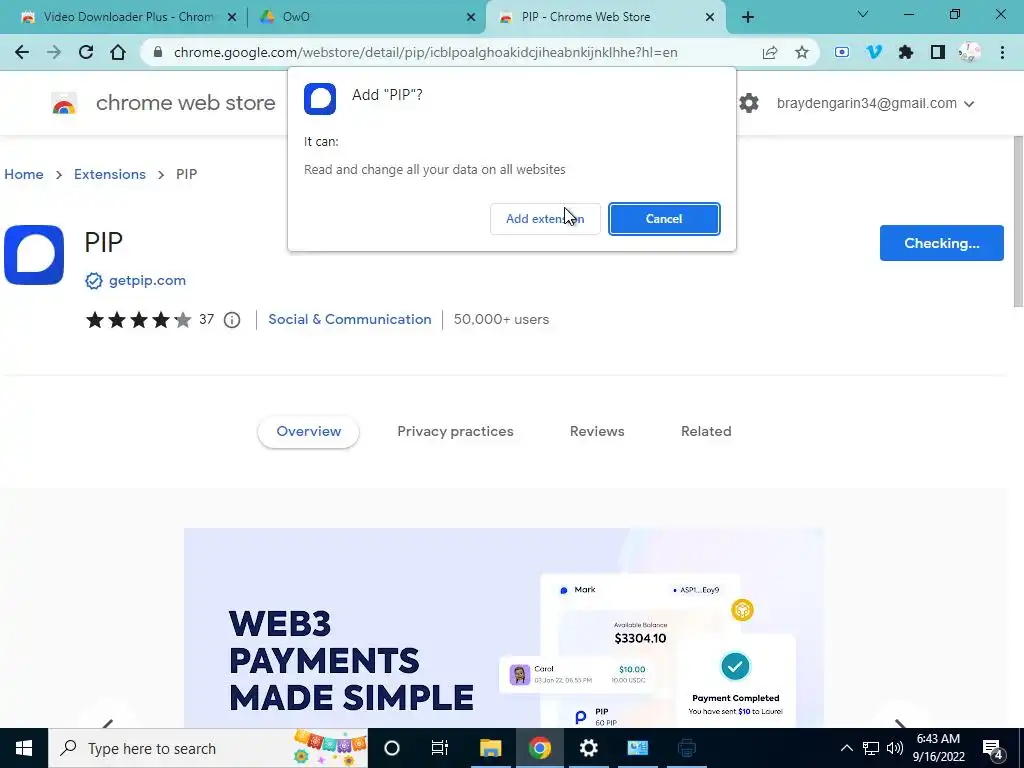Select the Reviews tab

point(597,432)
